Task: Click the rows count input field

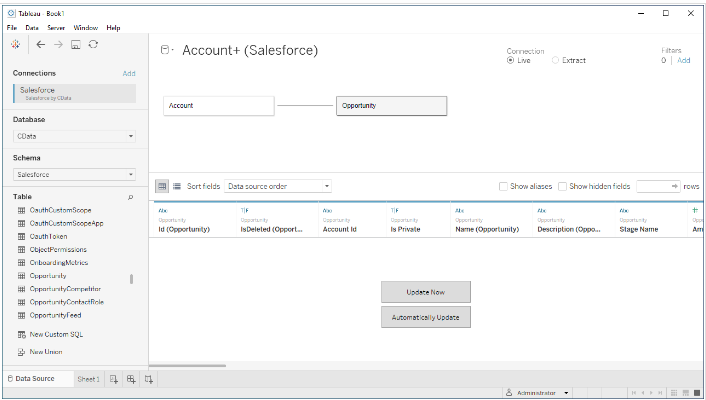Action: tap(658, 186)
